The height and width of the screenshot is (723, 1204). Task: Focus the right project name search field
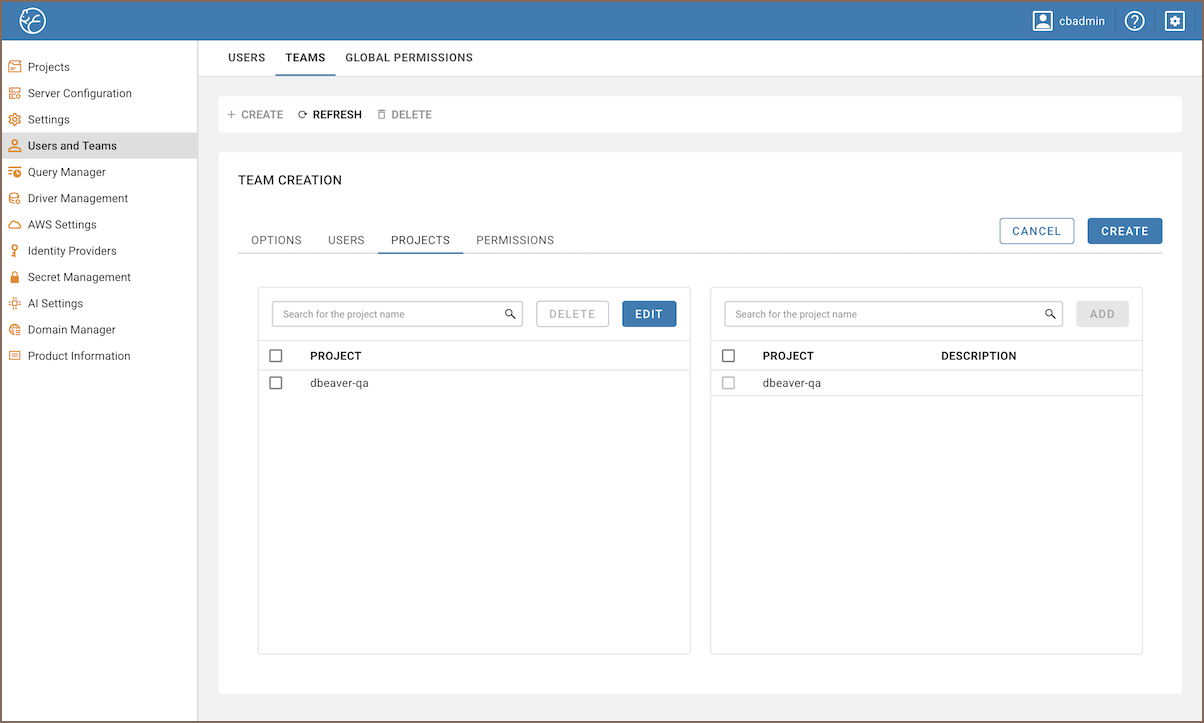tap(885, 314)
